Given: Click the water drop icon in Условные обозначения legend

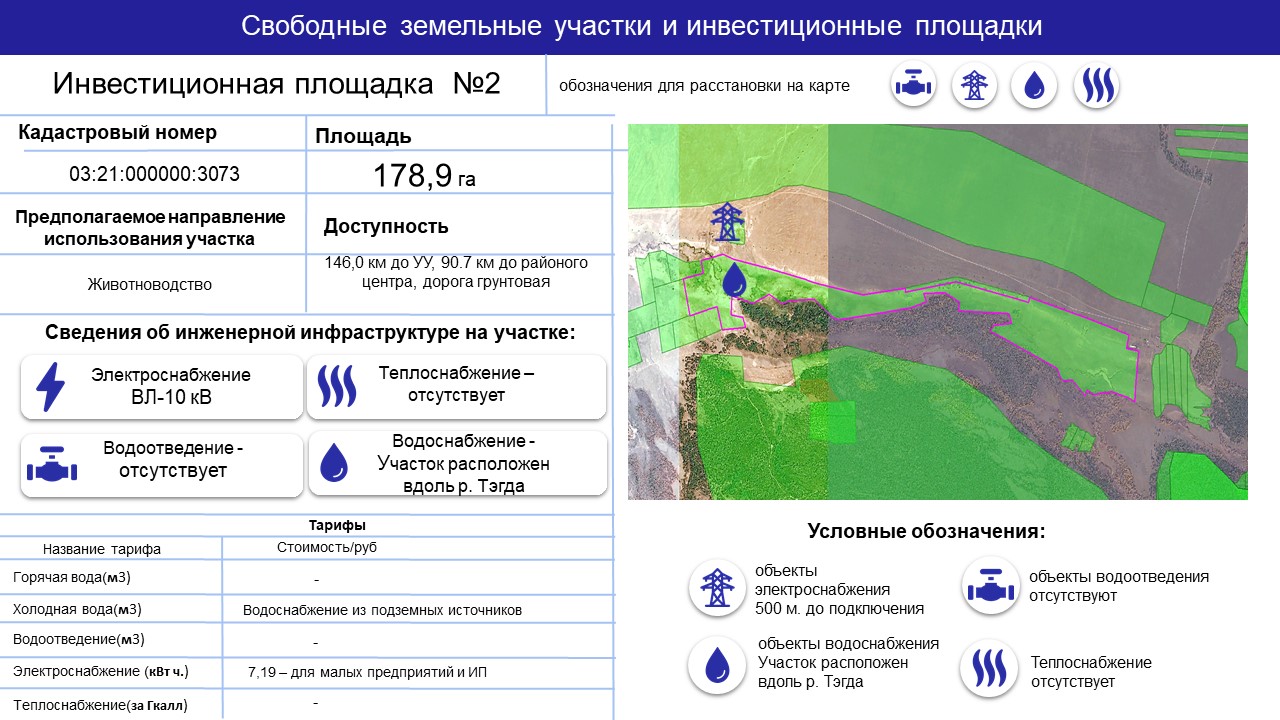Looking at the screenshot, I should (x=716, y=666).
